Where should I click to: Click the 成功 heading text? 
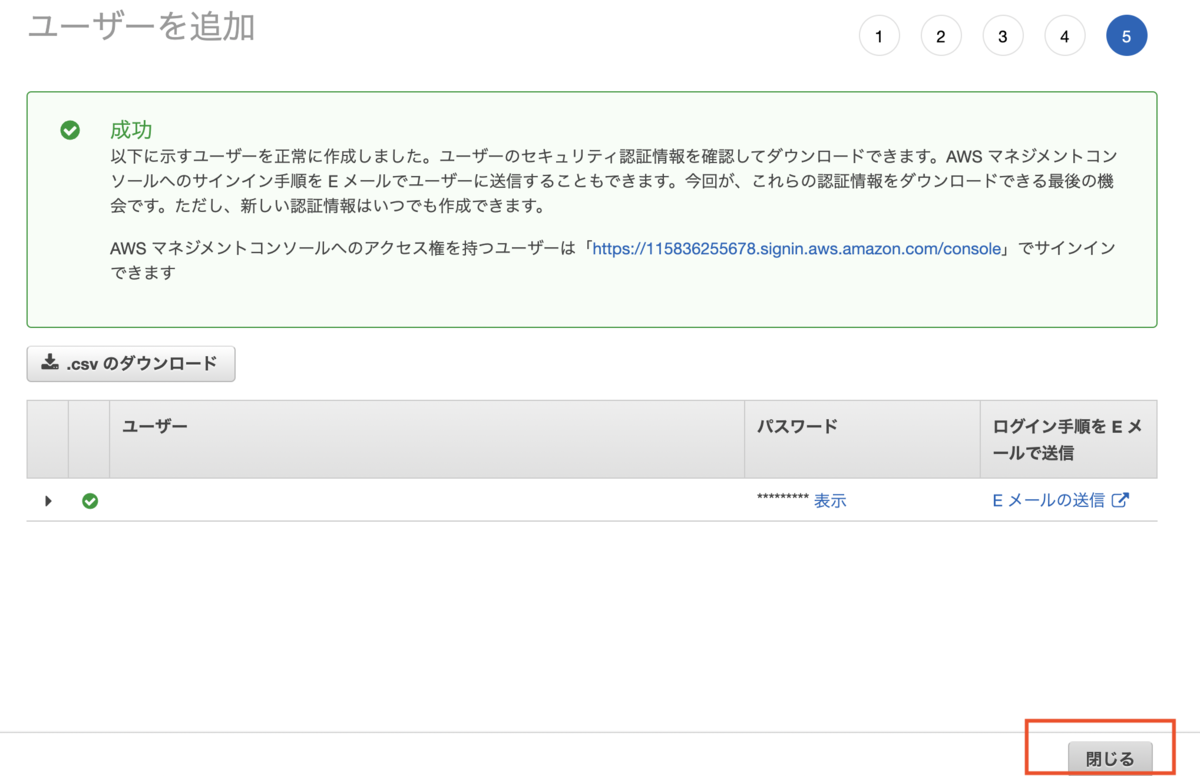pos(131,130)
